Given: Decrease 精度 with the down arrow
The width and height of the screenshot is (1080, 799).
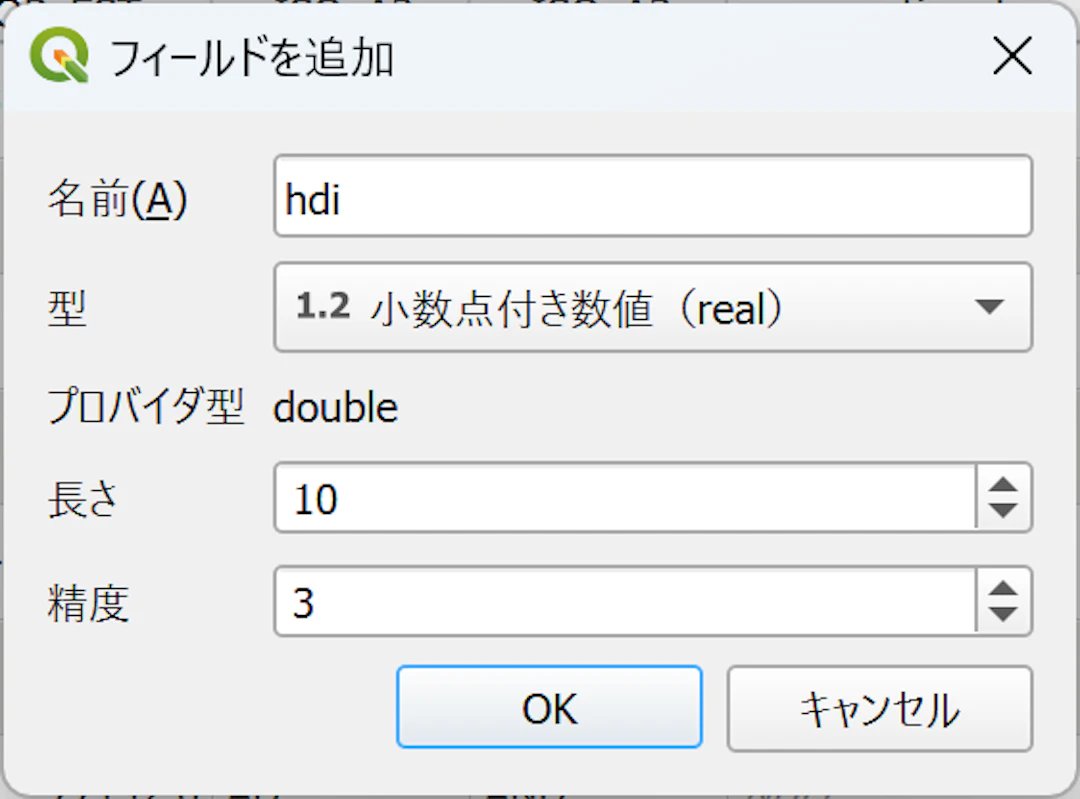Looking at the screenshot, I should tap(1003, 614).
